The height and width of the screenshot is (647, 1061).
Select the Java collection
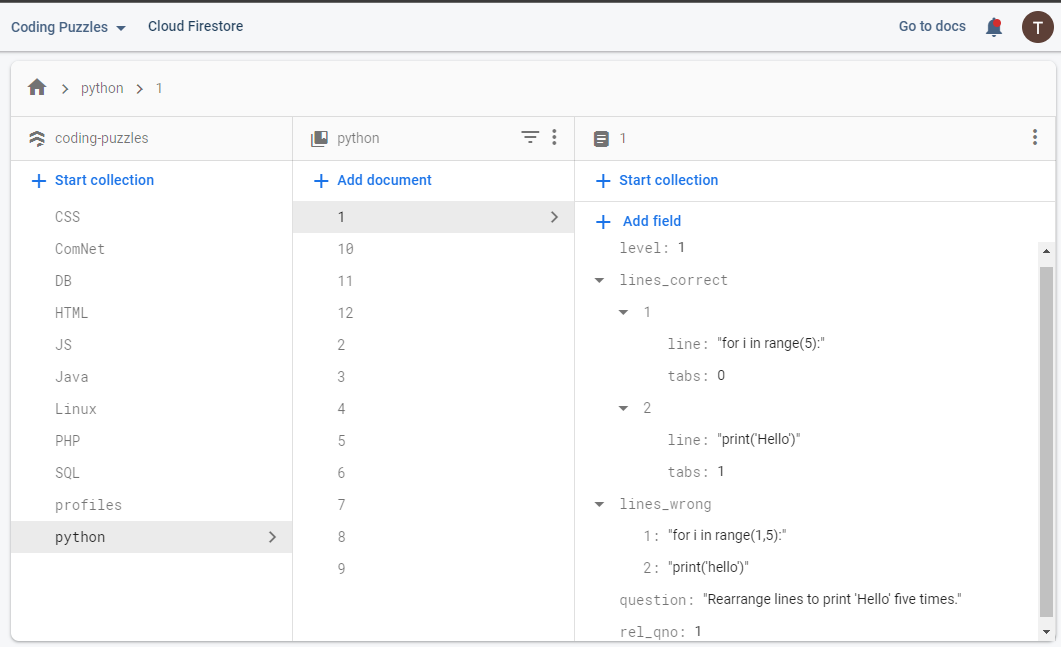(x=72, y=377)
